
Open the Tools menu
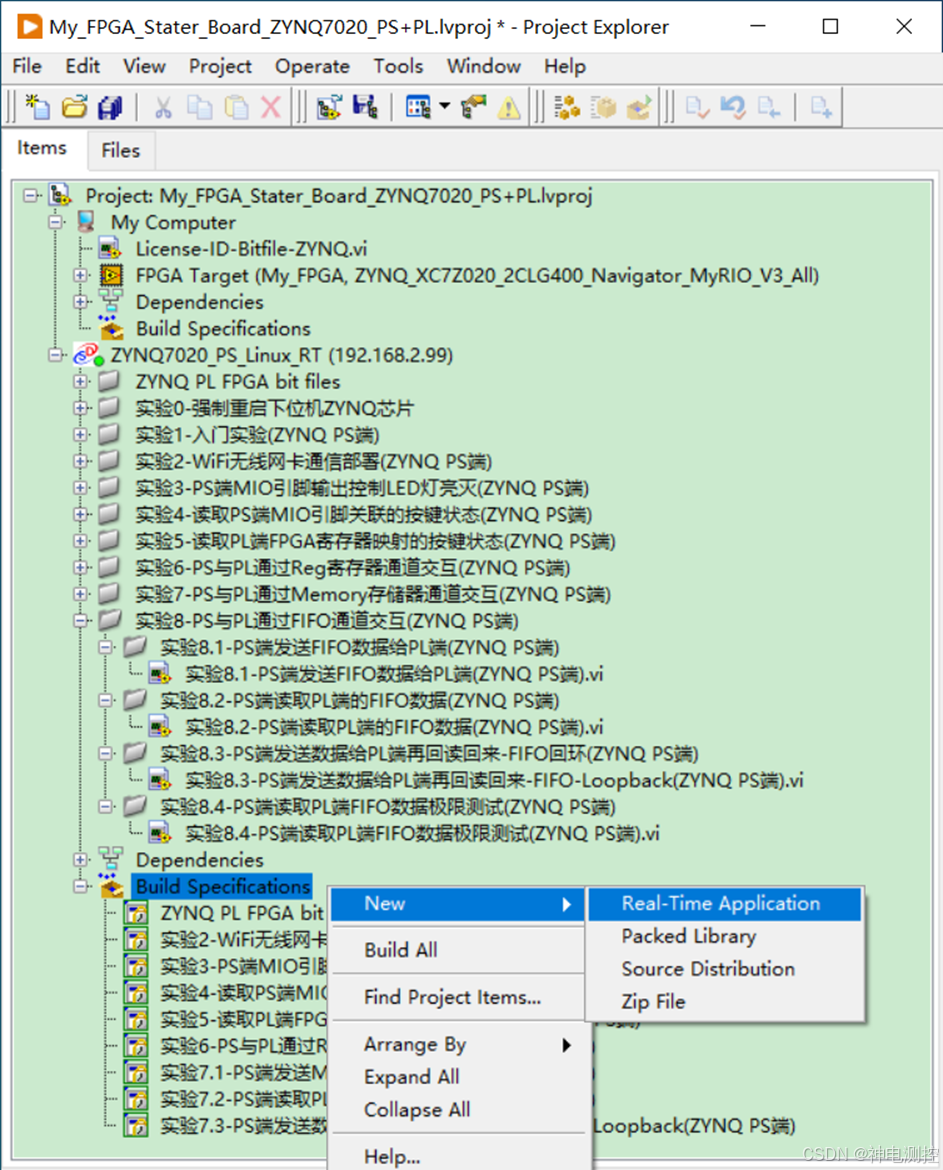click(398, 66)
